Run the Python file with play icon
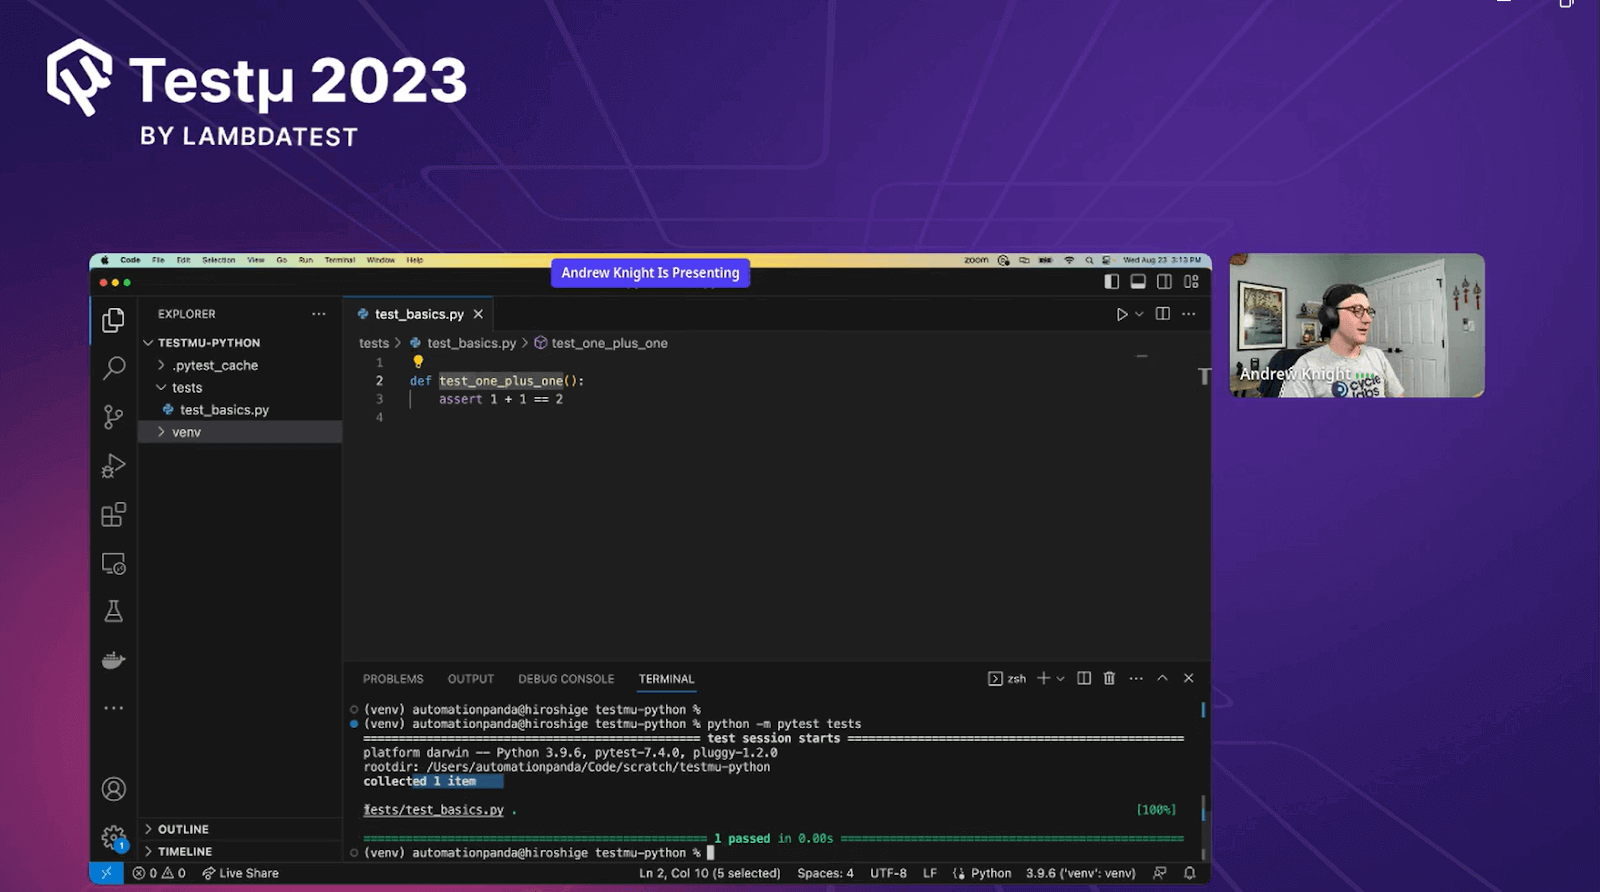The width and height of the screenshot is (1600, 892). coord(1122,314)
